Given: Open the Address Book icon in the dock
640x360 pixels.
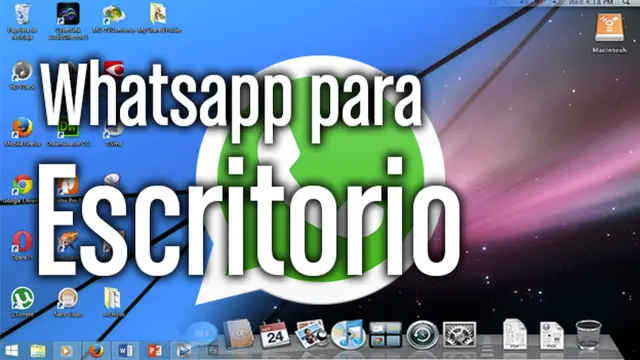Looking at the screenshot, I should (238, 334).
